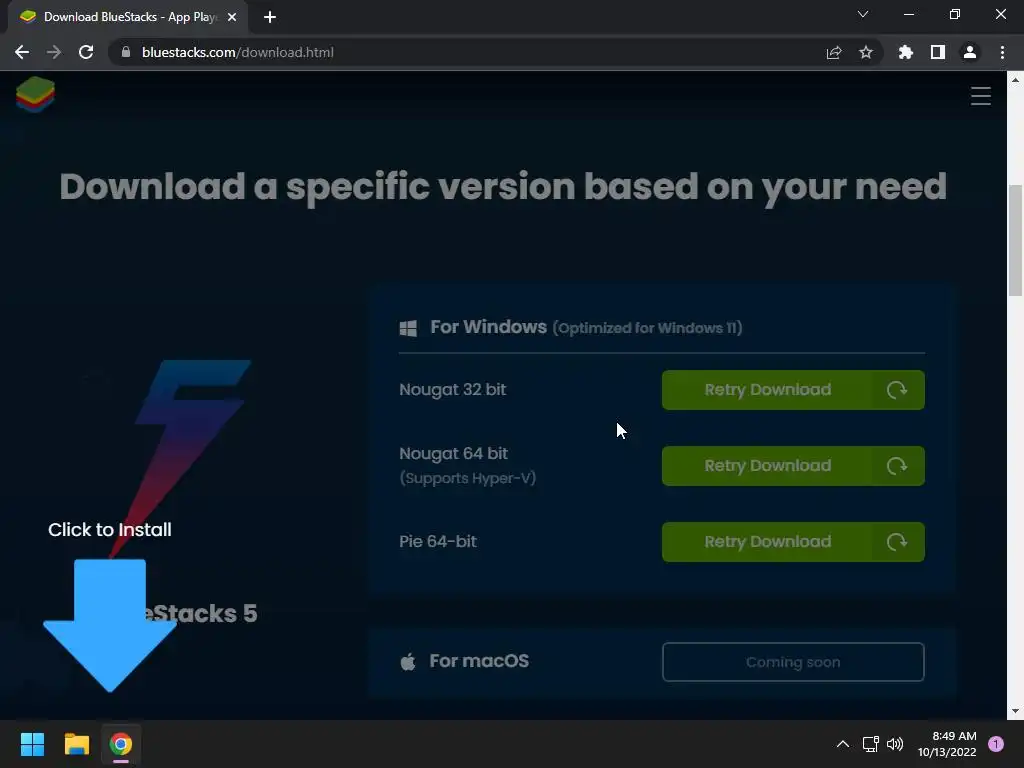Click the address bar URL
The image size is (1024, 768).
coord(238,52)
